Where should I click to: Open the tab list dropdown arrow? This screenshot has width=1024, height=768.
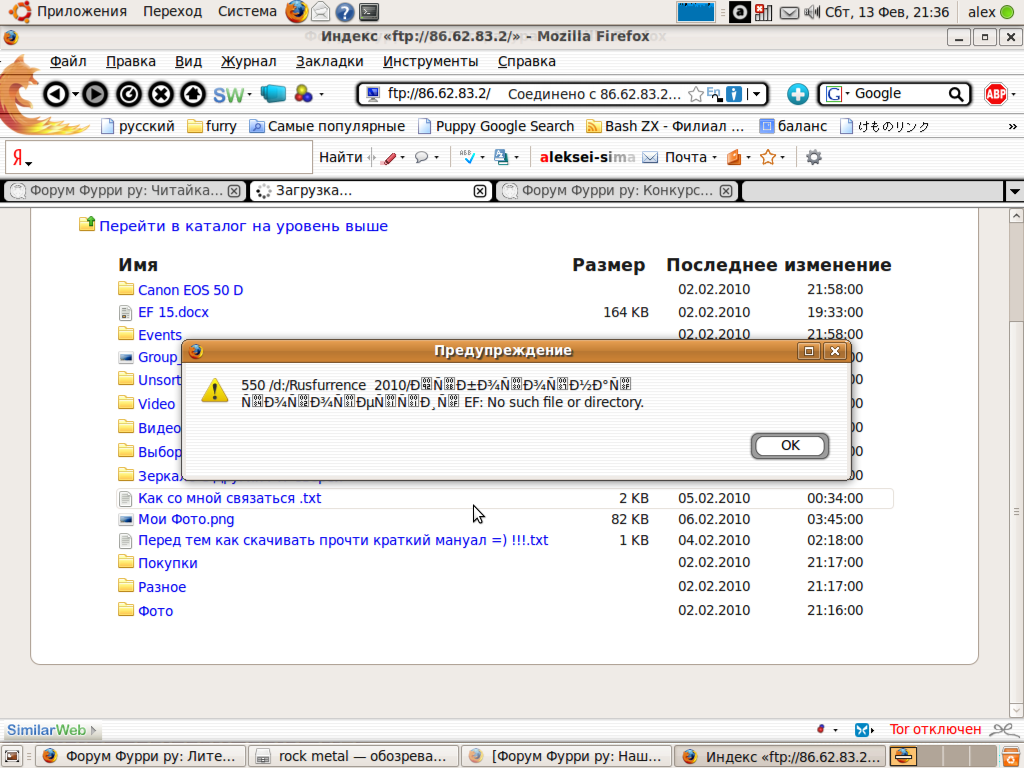pyautogui.click(x=1014, y=191)
